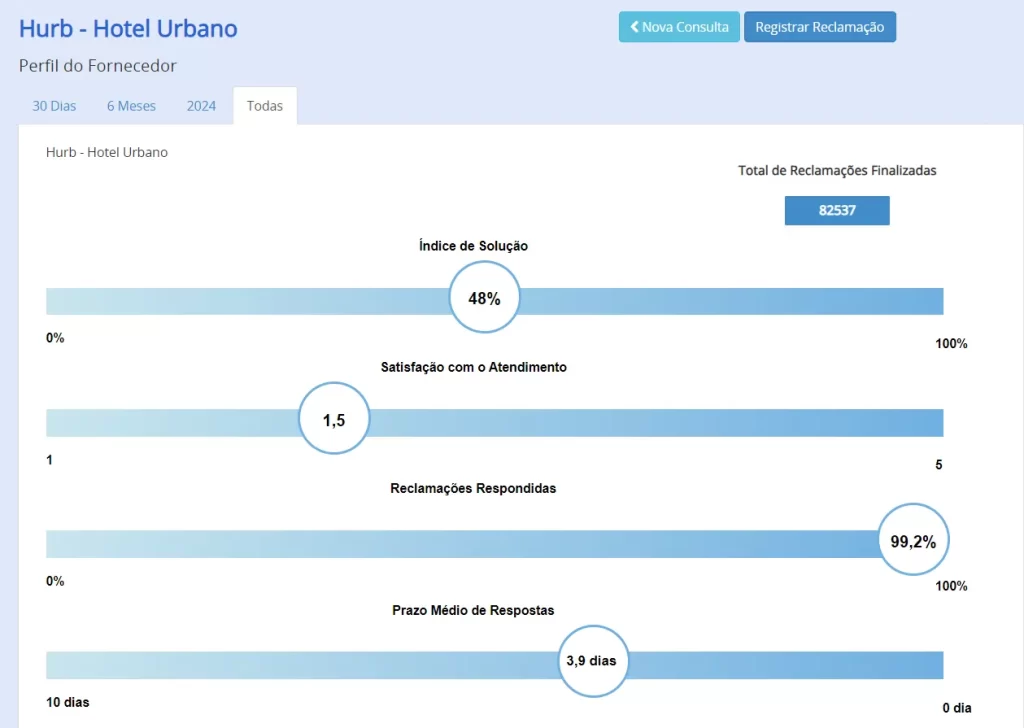Switch to the 6 Meses tab
The image size is (1024, 728).
click(131, 106)
